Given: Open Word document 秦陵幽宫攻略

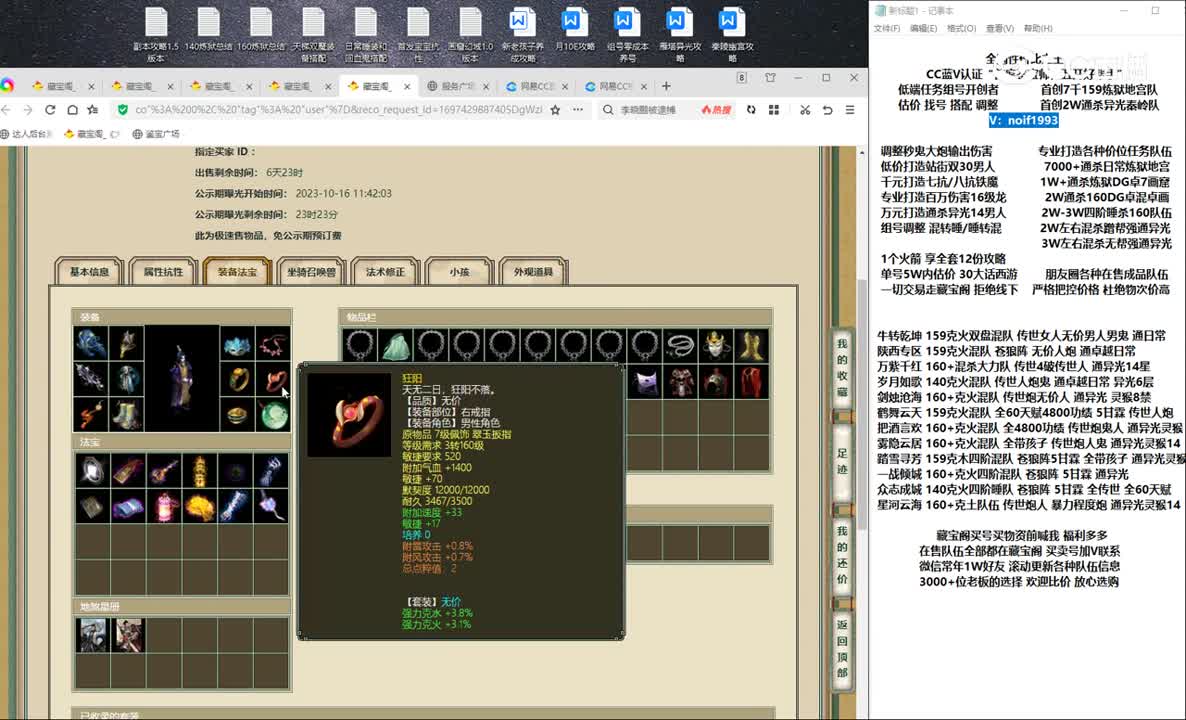Looking at the screenshot, I should tap(731, 35).
